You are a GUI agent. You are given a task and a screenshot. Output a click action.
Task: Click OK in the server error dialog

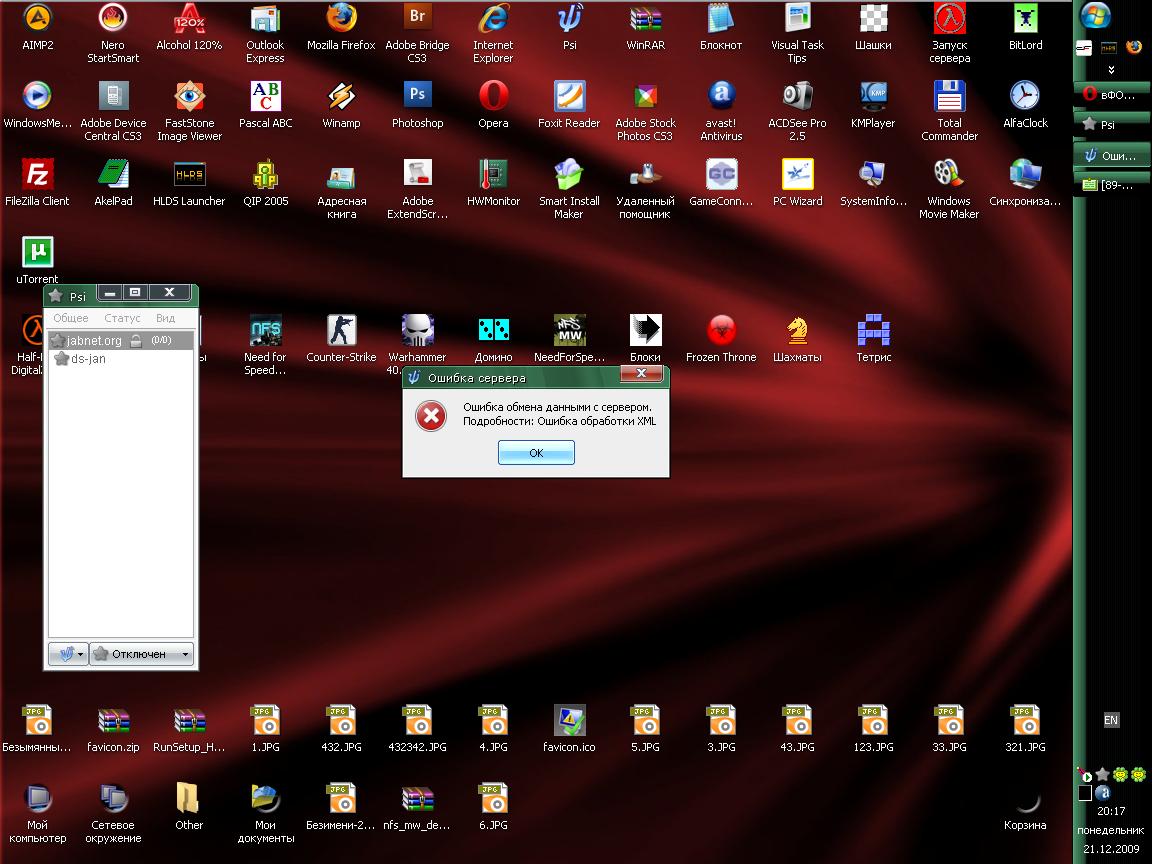(536, 453)
